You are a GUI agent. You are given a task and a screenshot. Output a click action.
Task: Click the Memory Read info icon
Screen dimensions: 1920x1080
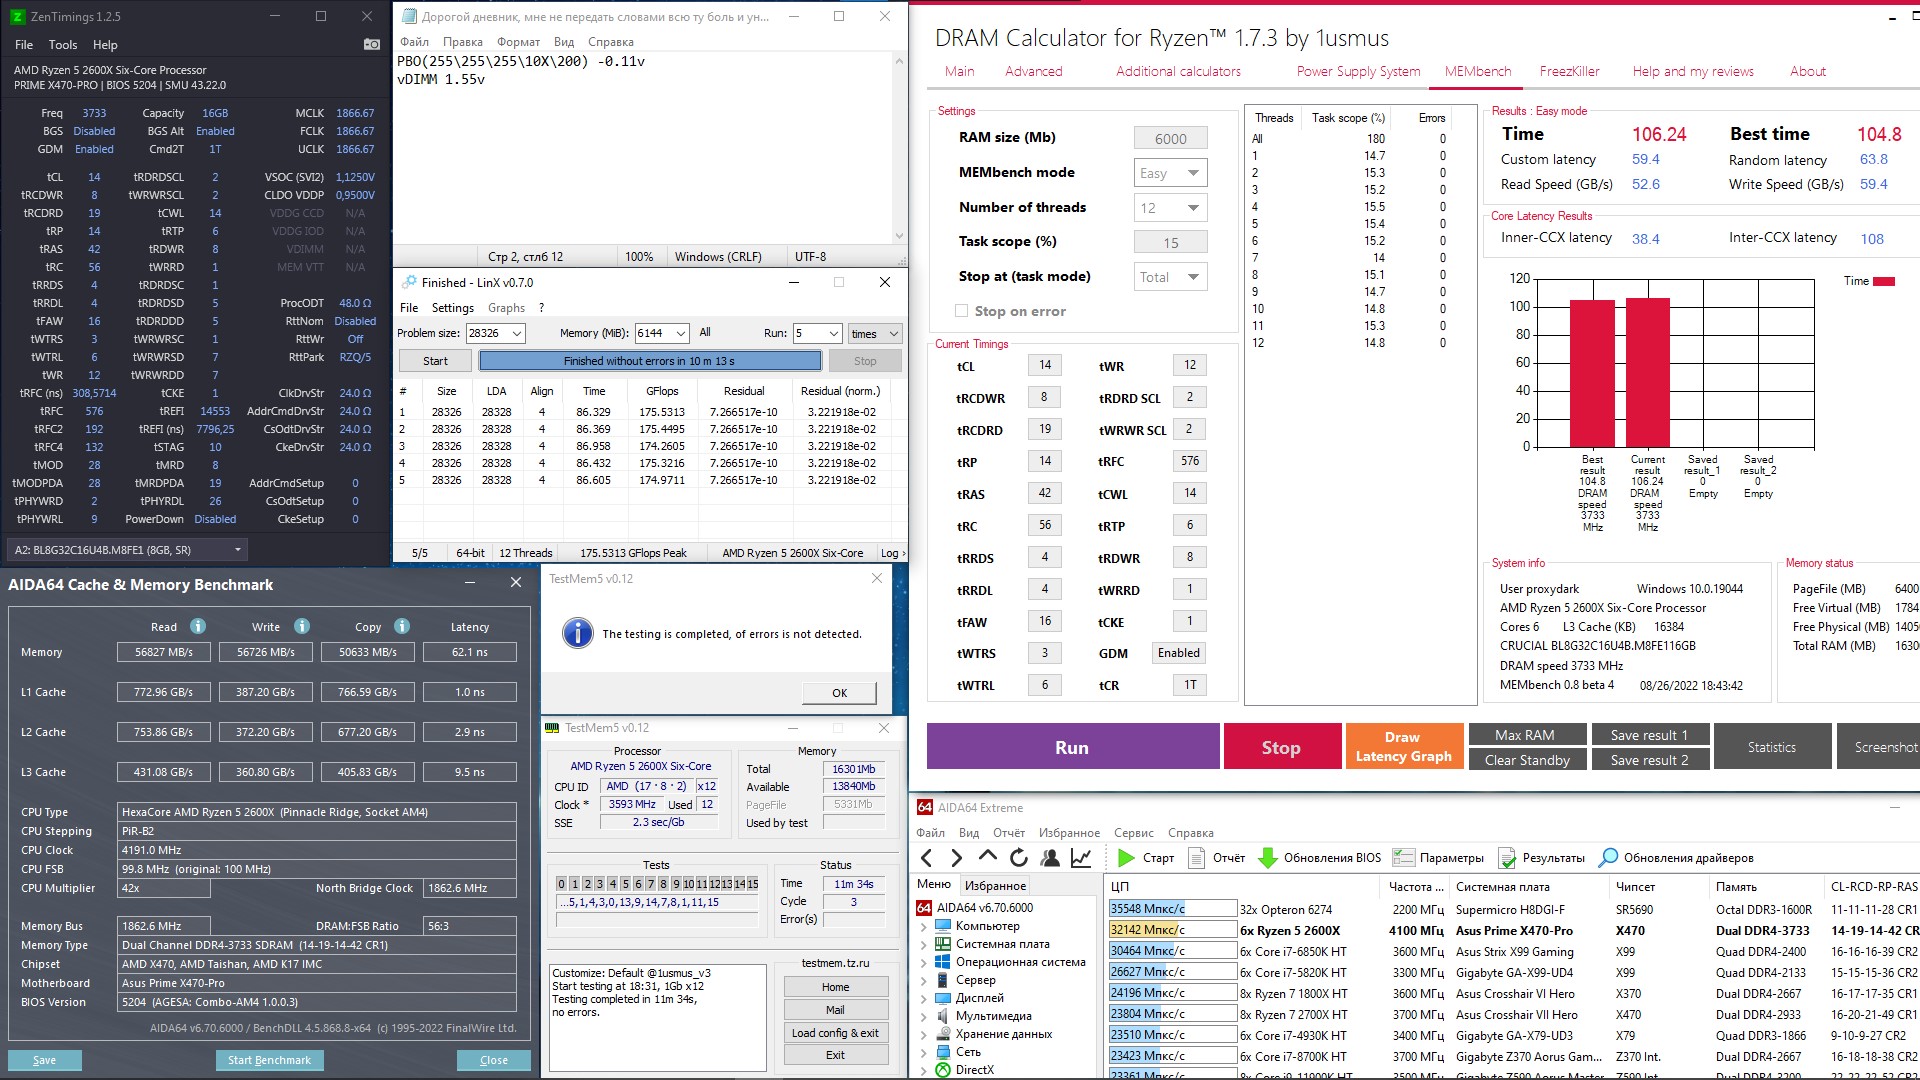click(198, 627)
